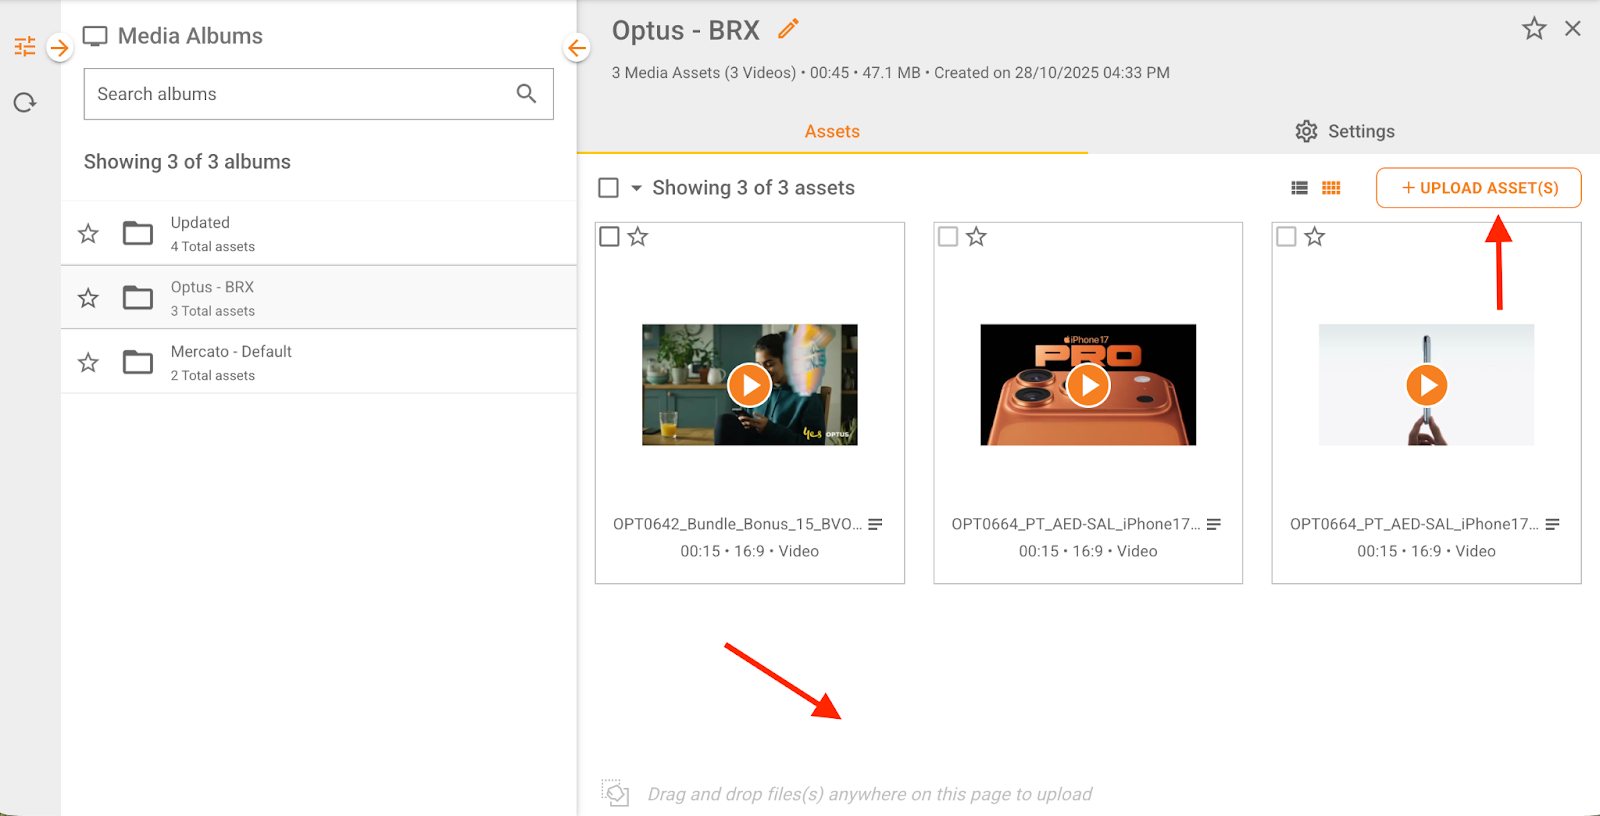Click the Bundle Bonus card's '00:15 • 16:9 • Video' text
The width and height of the screenshot is (1600, 816).
click(x=750, y=551)
